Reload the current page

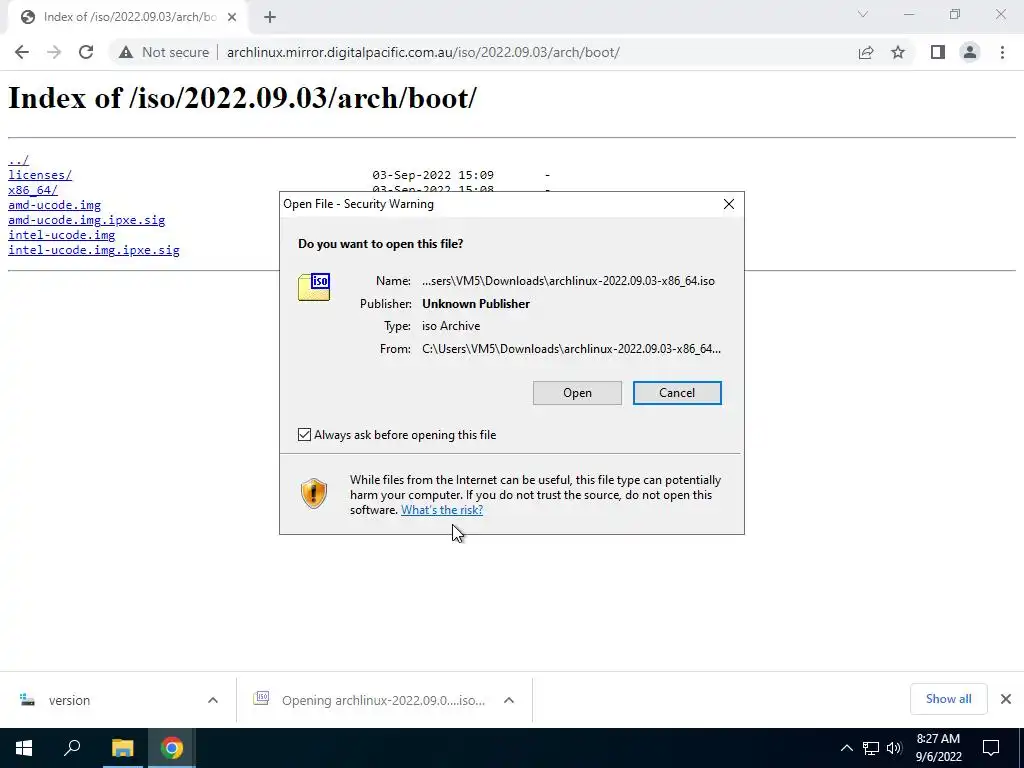click(86, 52)
